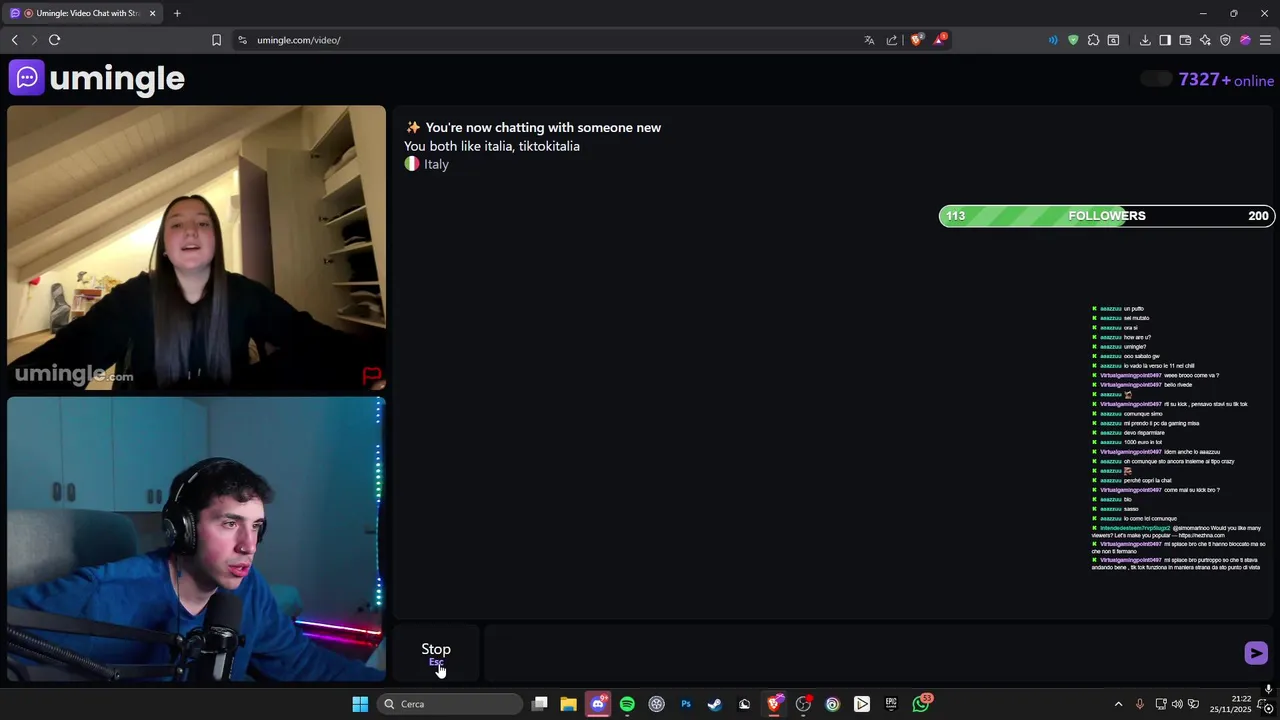This screenshot has height=720, width=1280.
Task: Click the blue sound waves extension icon
Action: tap(1053, 40)
